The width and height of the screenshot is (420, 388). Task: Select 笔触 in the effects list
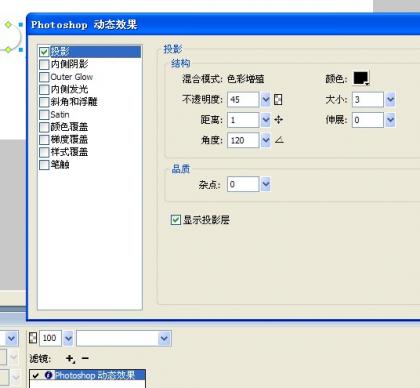[x=60, y=165]
